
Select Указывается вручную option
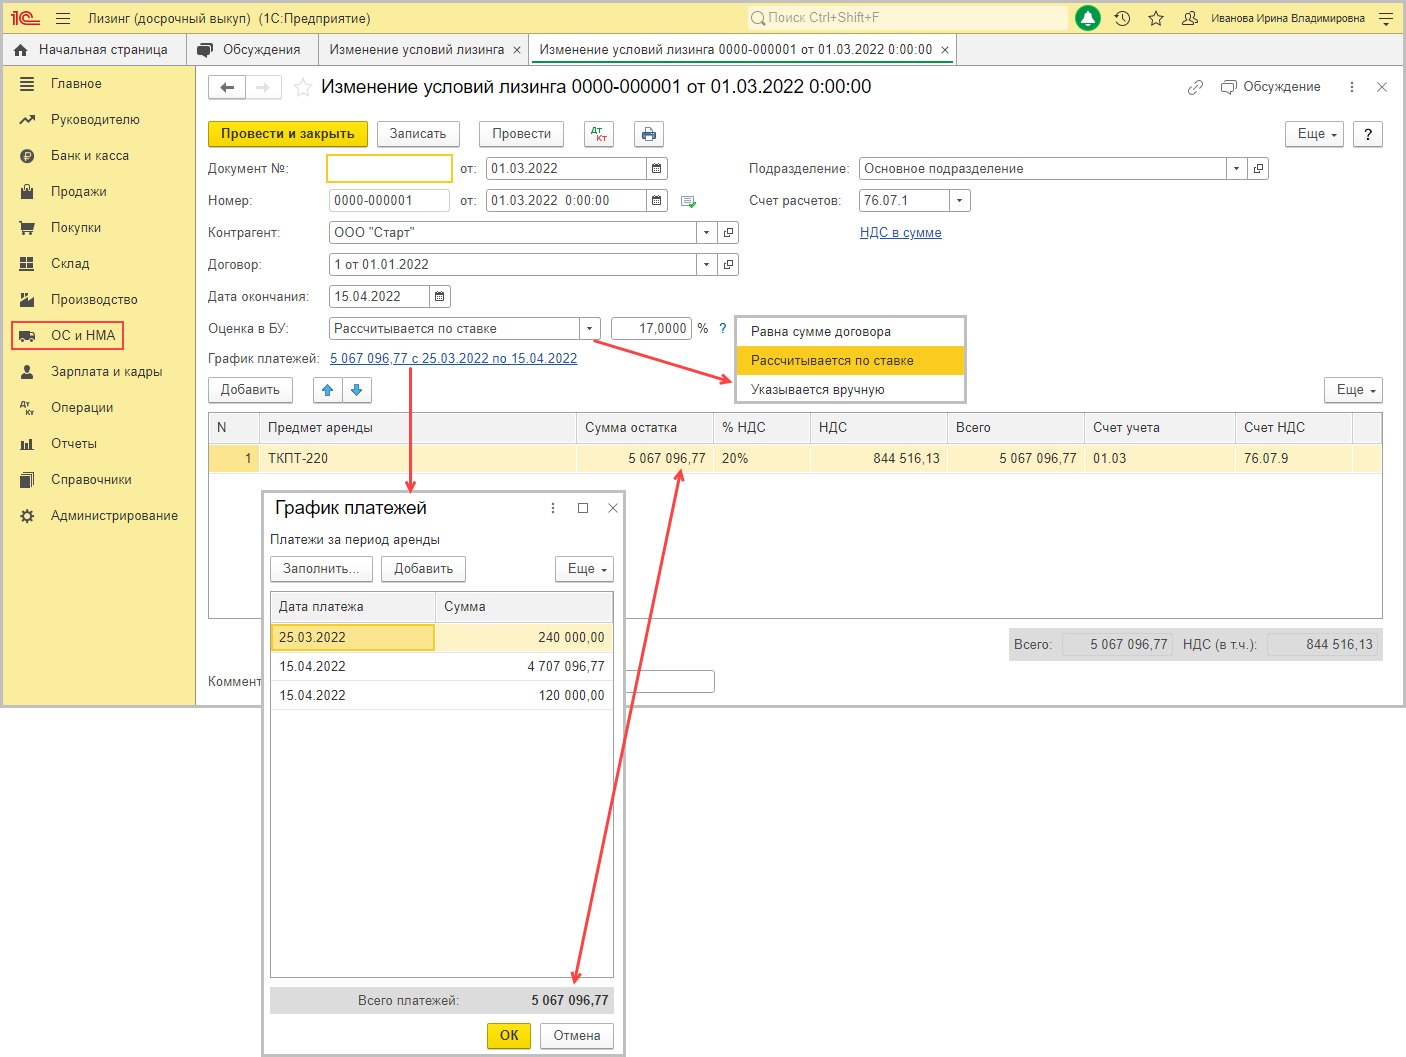pos(850,390)
